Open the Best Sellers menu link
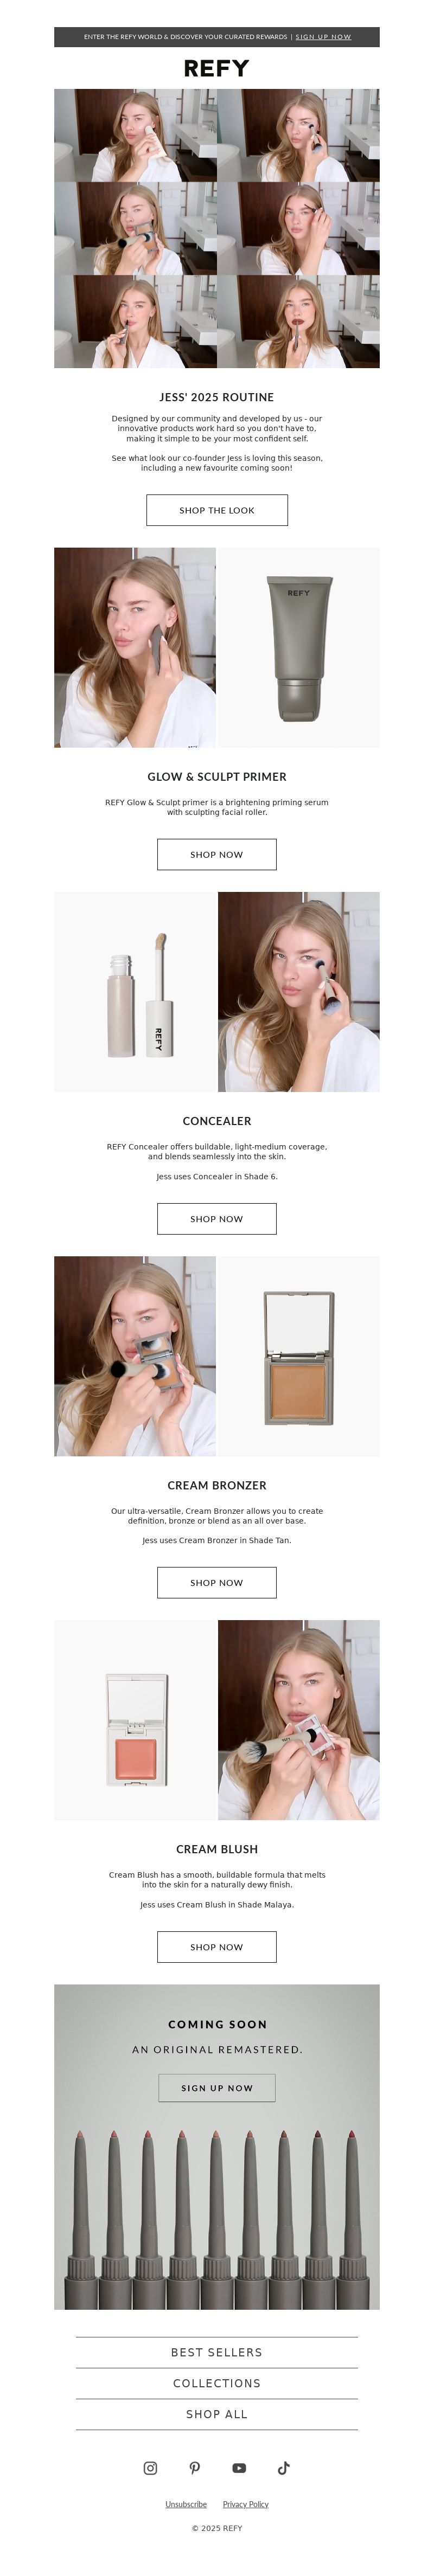434x2576 pixels. [x=217, y=2352]
